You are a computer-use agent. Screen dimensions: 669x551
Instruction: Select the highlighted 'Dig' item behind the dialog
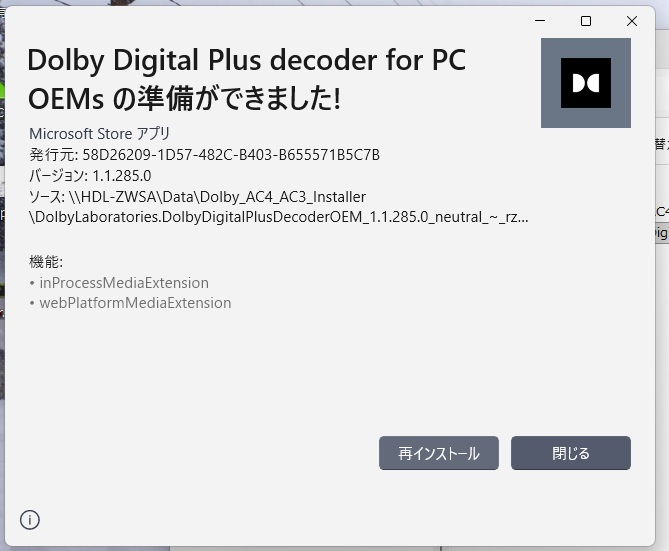pos(661,233)
